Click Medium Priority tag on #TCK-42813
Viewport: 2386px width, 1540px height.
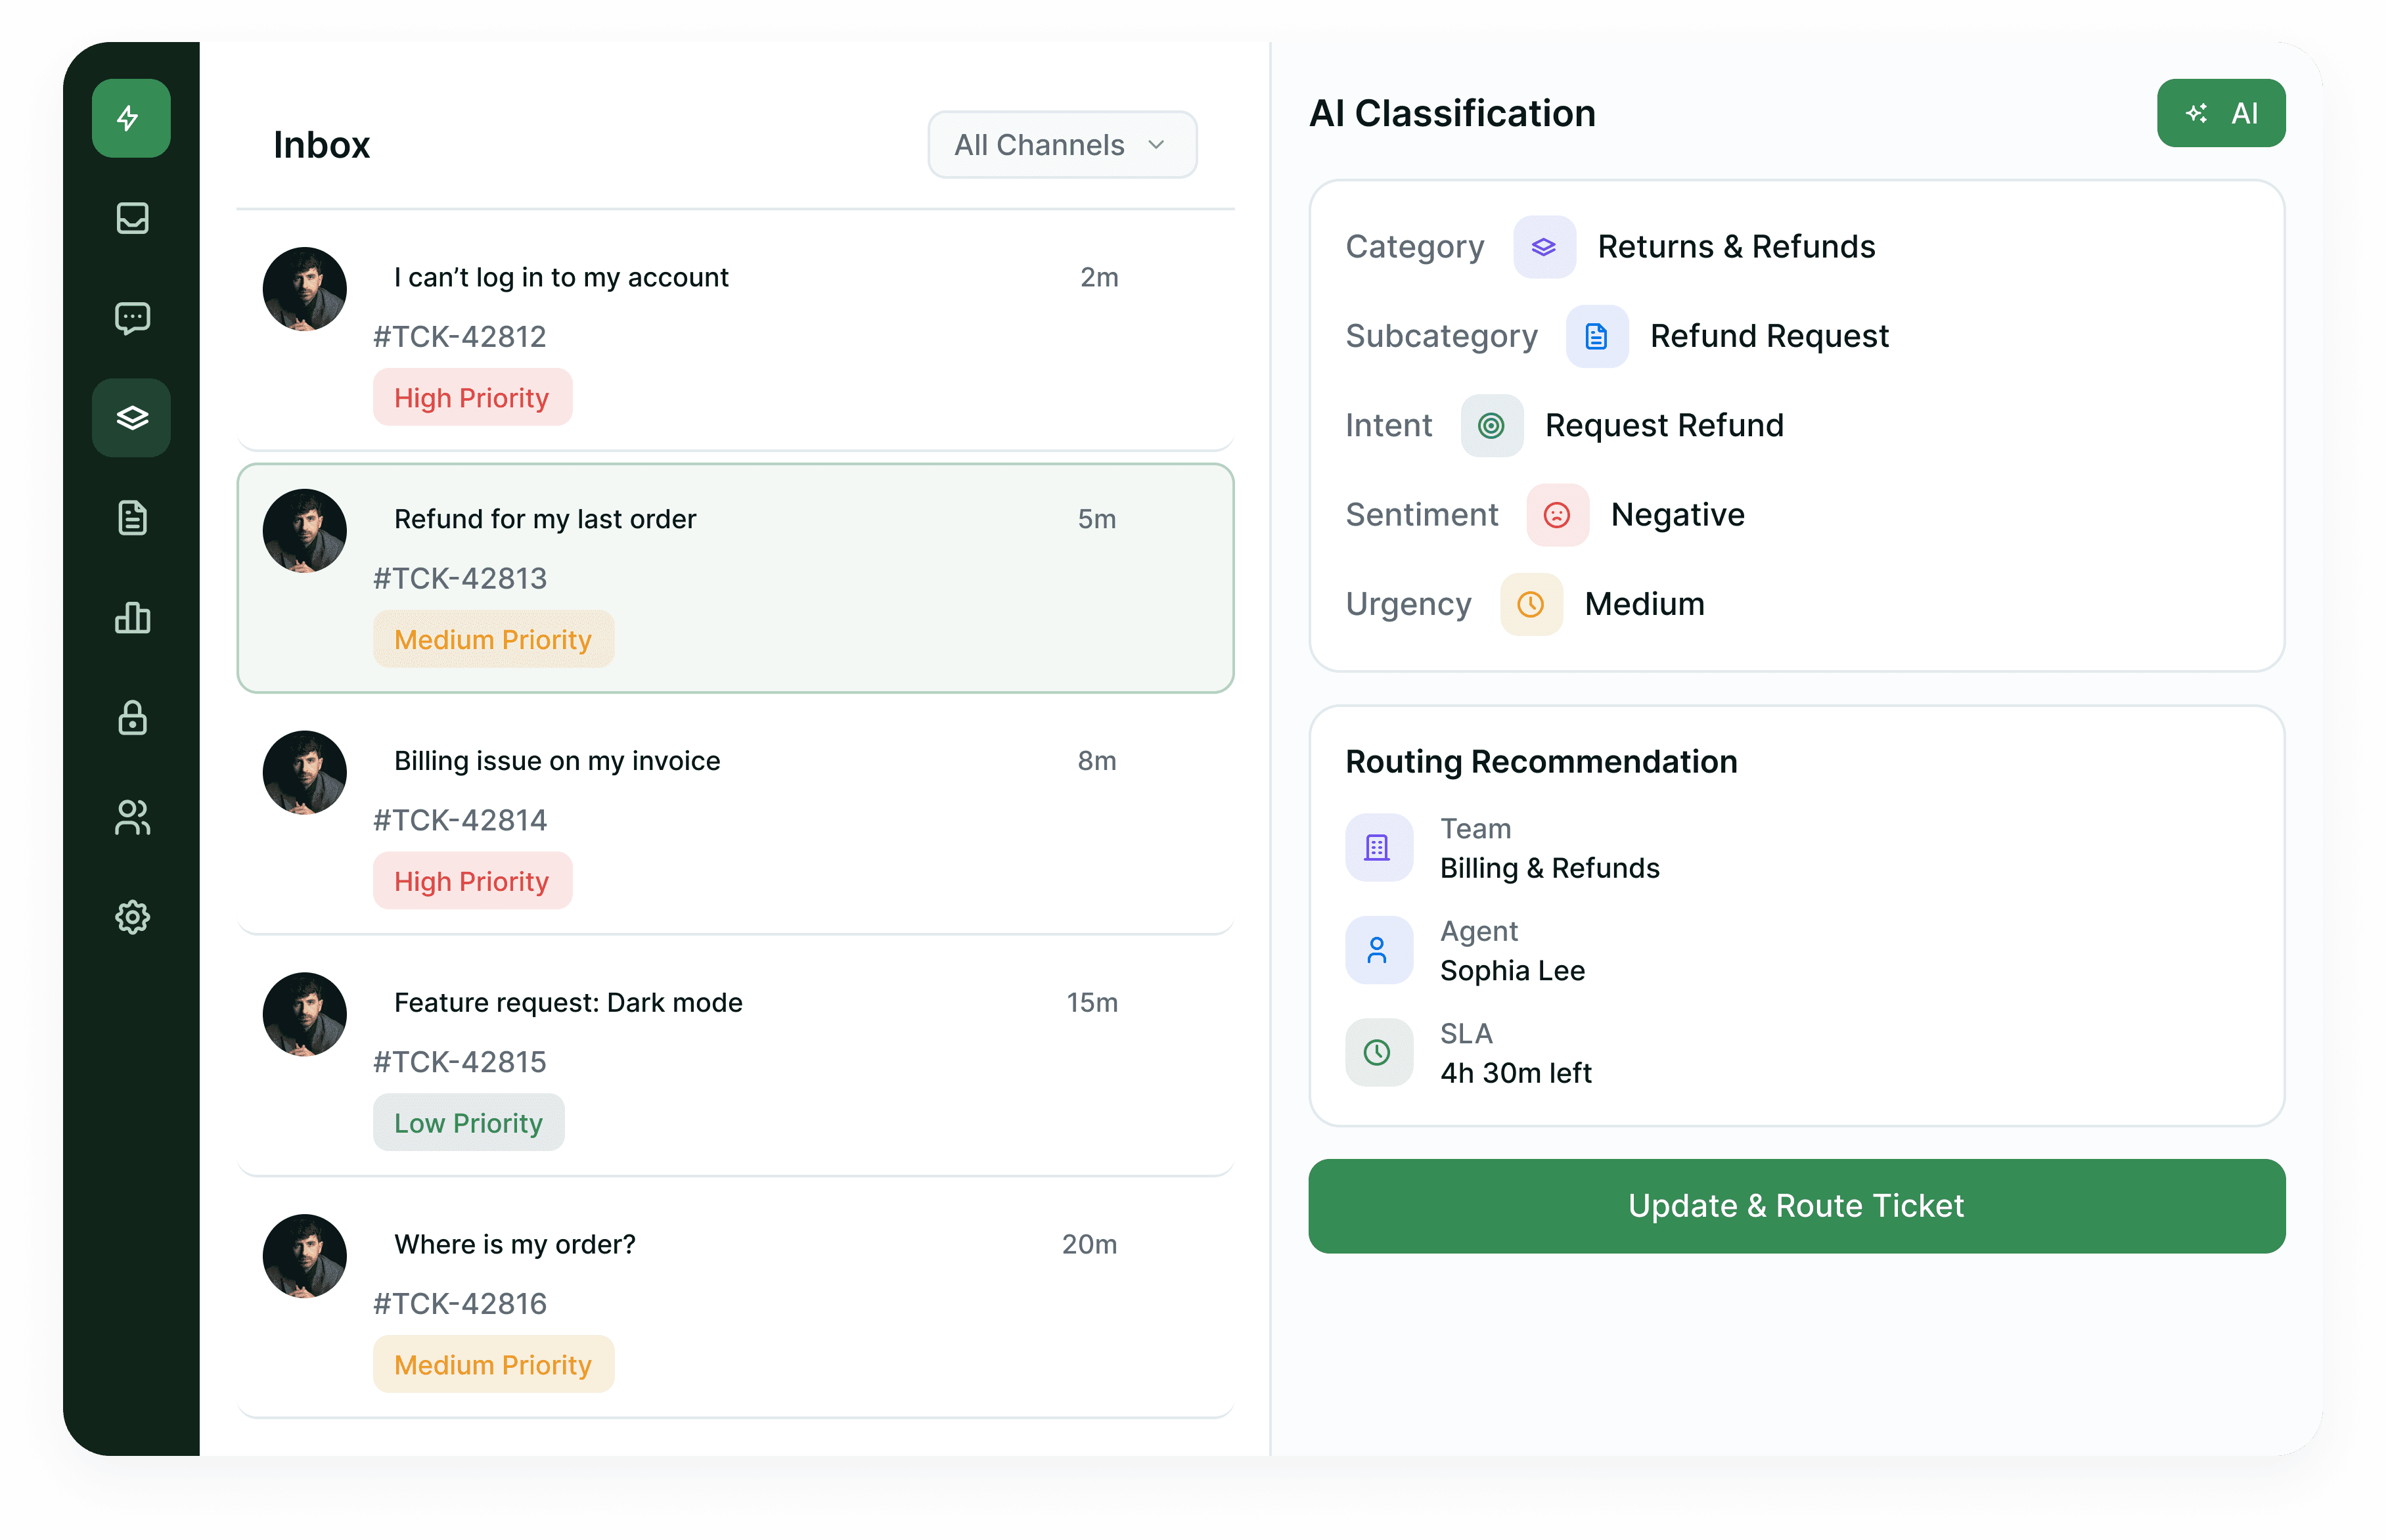(x=493, y=640)
